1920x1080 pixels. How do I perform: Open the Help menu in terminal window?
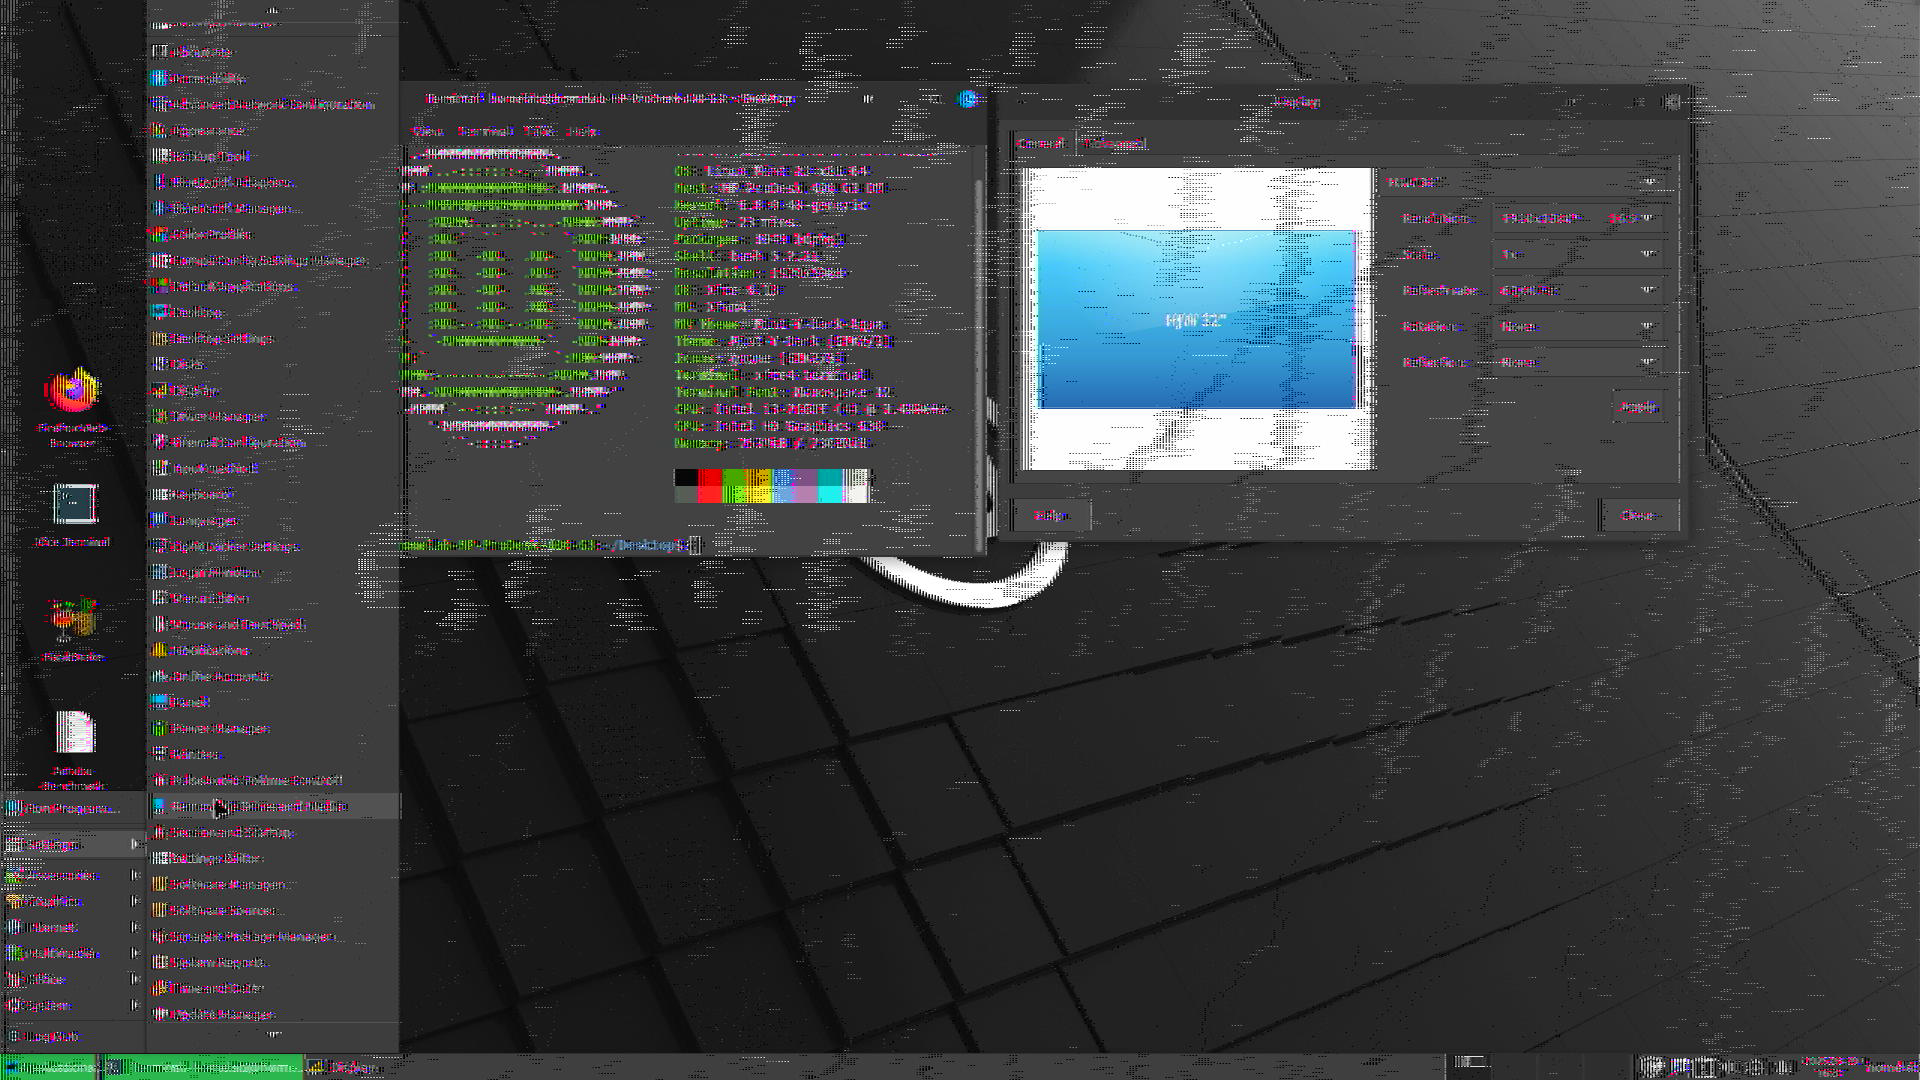583,131
